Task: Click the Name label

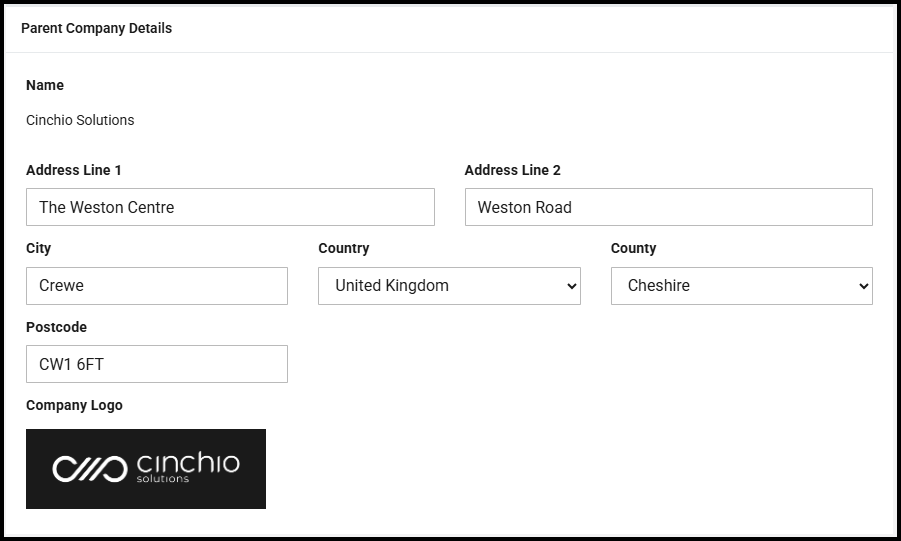Action: [x=45, y=85]
